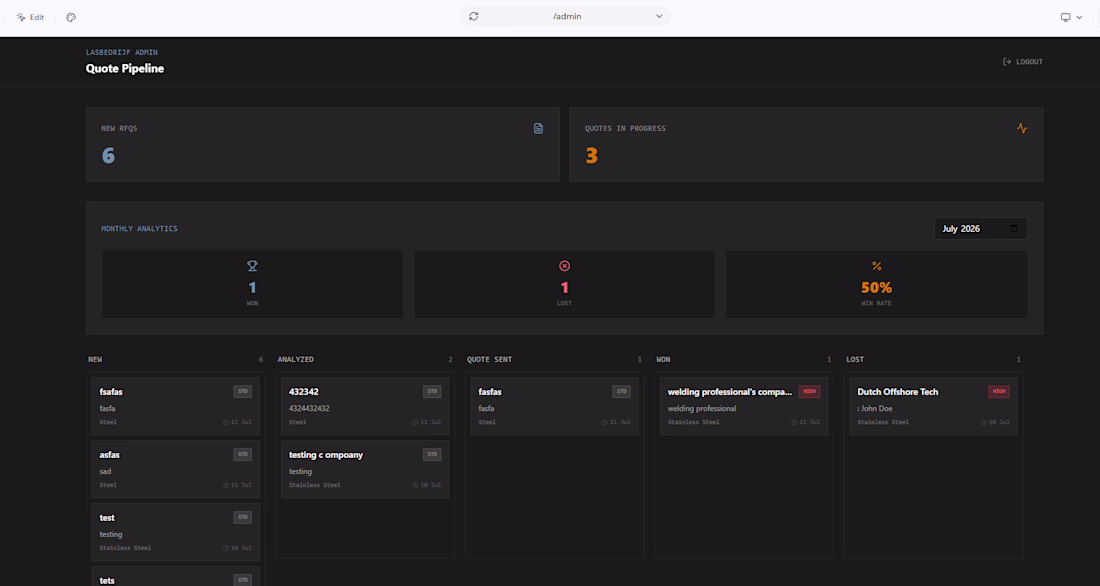
Task: Select the QUOTE SENT column header
Action: [489, 359]
